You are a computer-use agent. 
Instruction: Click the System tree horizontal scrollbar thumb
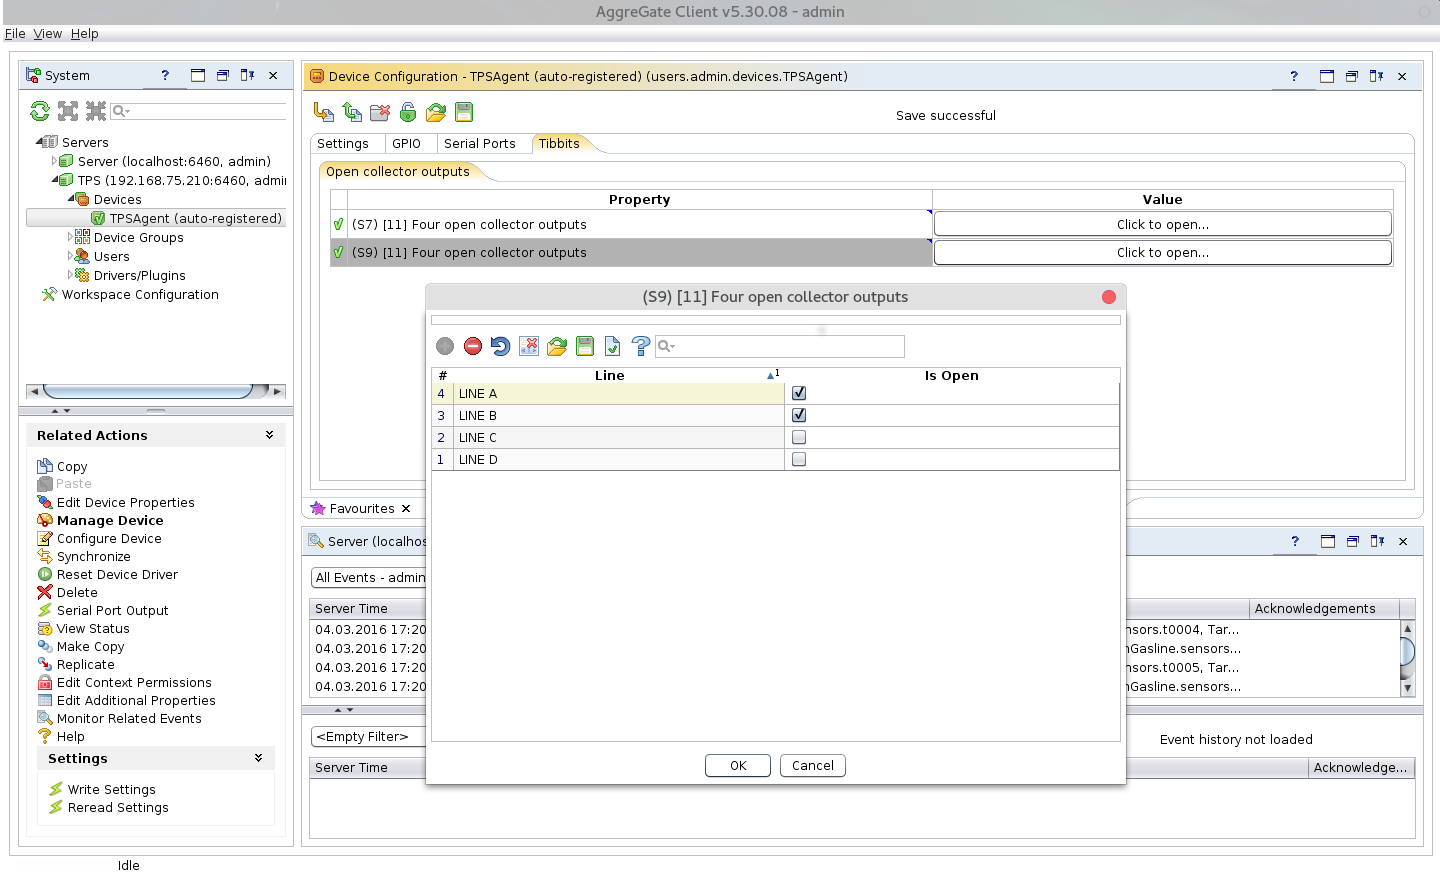coord(148,391)
